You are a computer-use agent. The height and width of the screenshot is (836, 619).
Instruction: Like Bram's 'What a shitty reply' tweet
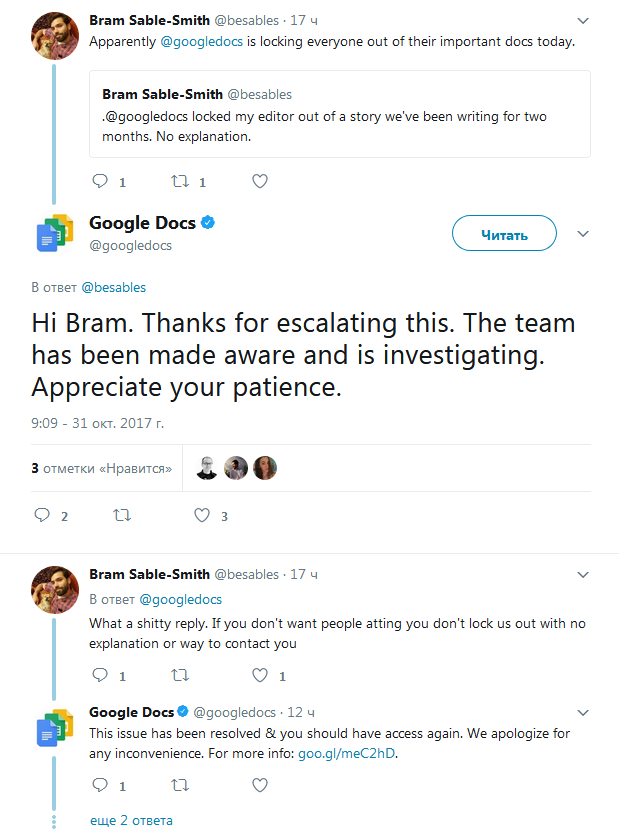[x=260, y=676]
